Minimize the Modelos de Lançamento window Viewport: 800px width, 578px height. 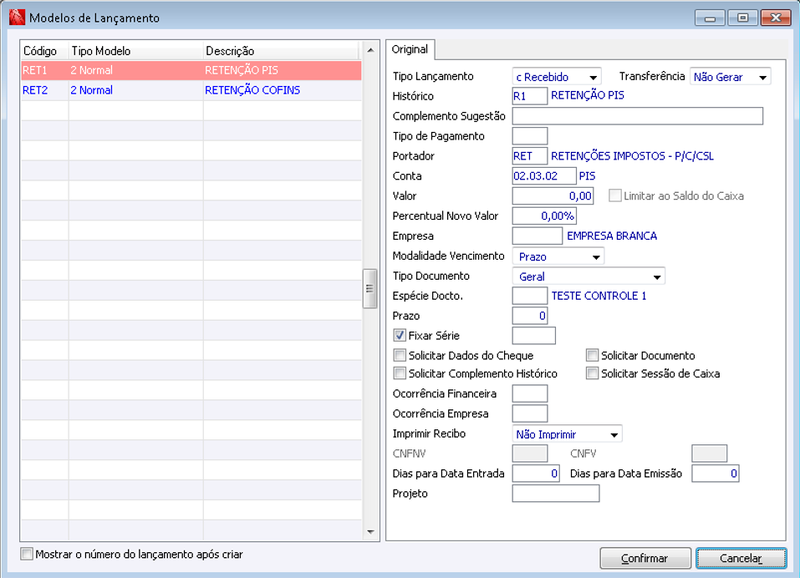point(710,18)
